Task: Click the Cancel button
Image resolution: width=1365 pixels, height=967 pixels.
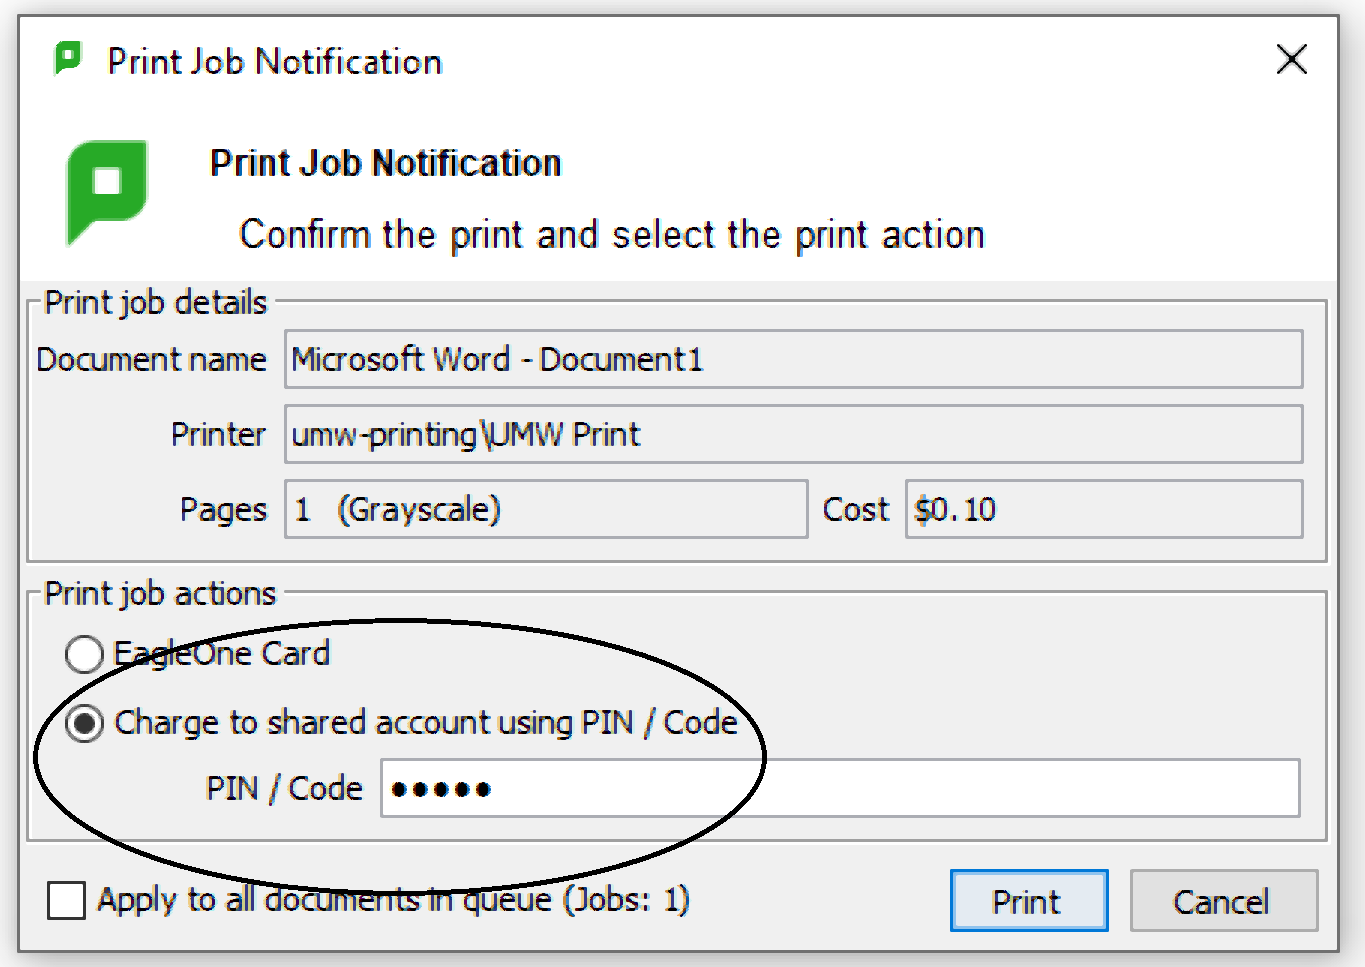Action: coord(1222,900)
